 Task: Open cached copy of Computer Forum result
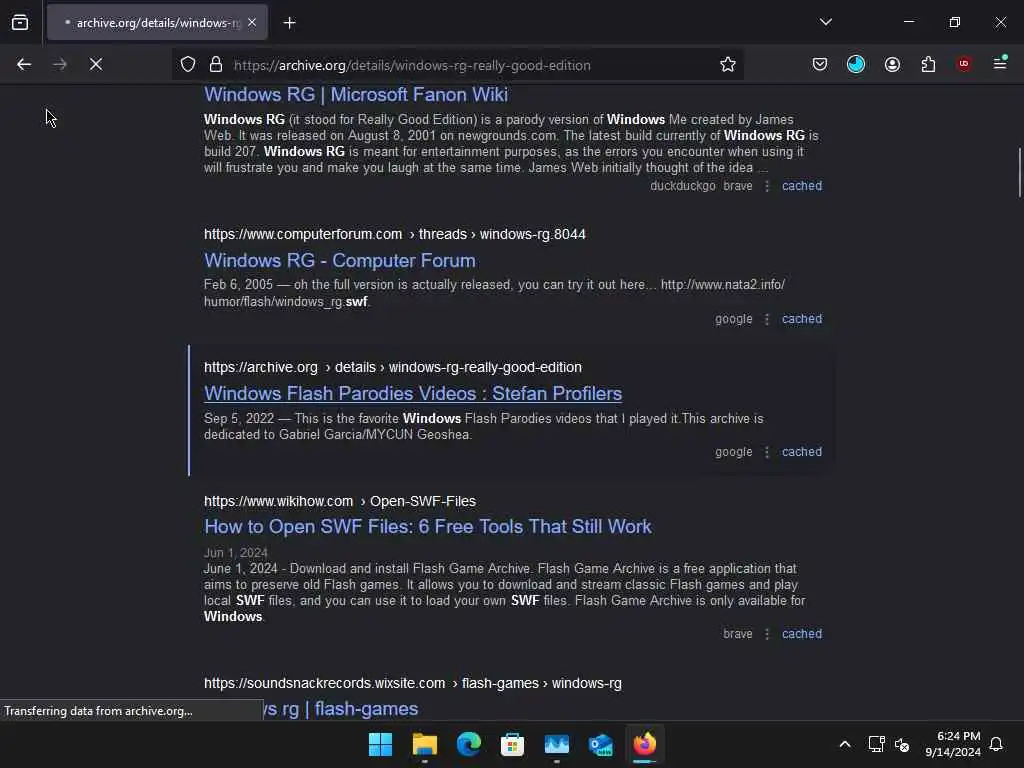[x=802, y=319]
